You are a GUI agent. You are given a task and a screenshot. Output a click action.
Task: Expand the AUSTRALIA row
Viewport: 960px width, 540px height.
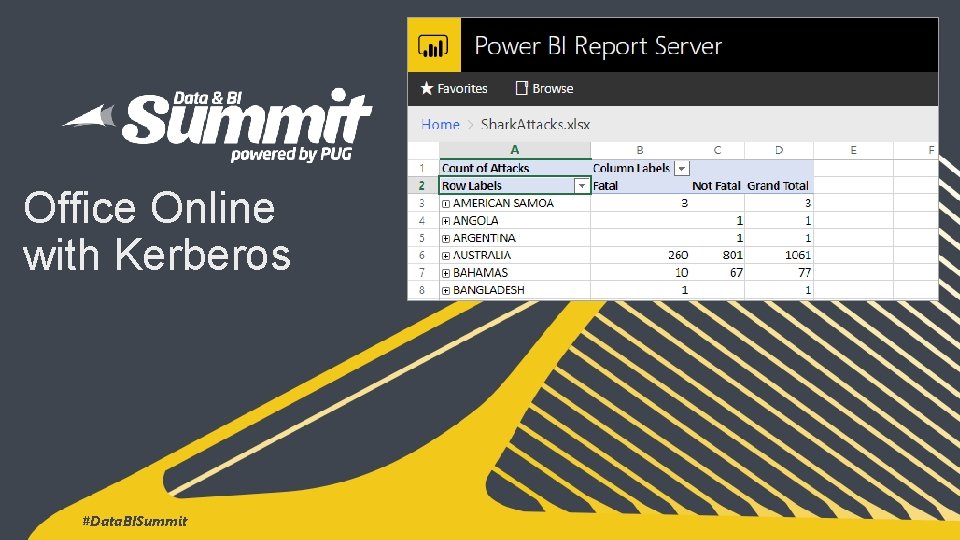446,255
